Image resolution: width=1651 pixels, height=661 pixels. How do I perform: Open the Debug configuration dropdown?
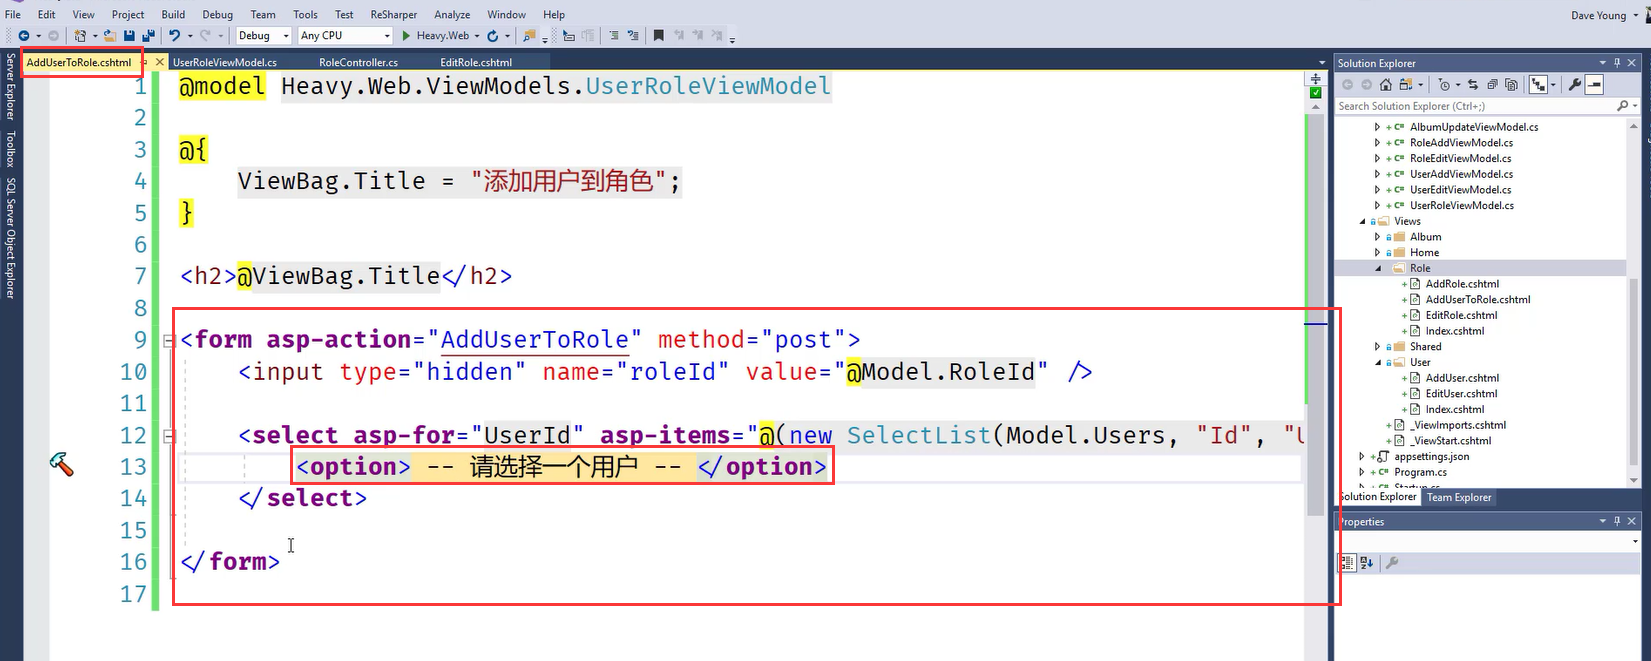[263, 36]
